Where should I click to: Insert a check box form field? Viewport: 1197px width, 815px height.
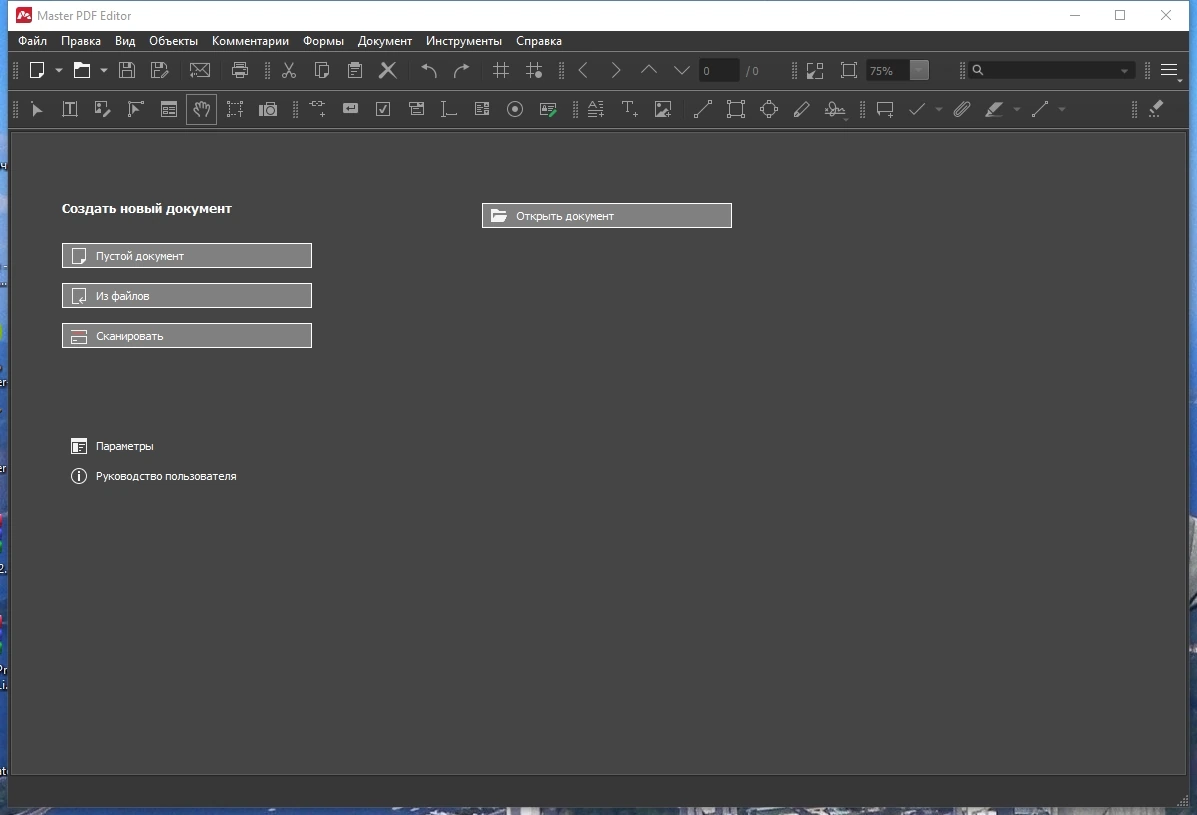click(383, 109)
